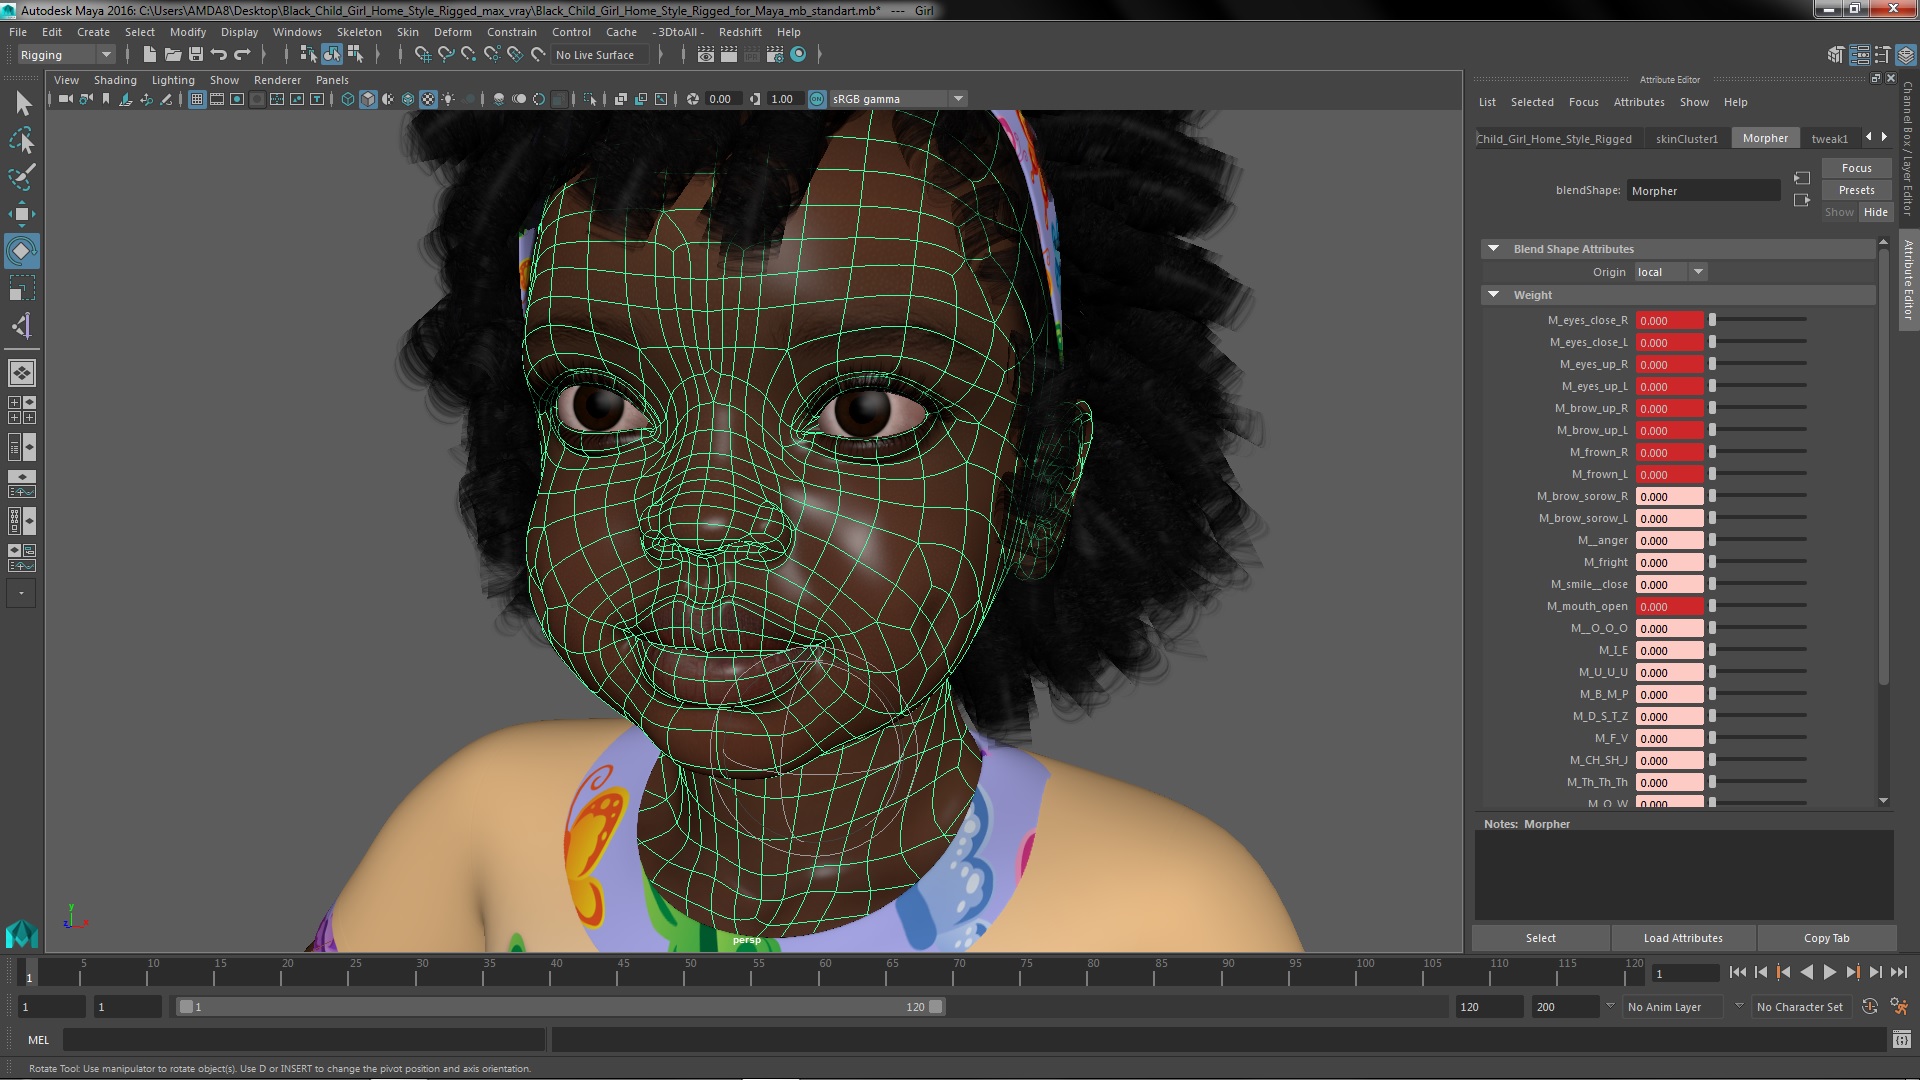Toggle auto keyframe
Screen dimensions: 1920x1080
click(x=1870, y=1007)
